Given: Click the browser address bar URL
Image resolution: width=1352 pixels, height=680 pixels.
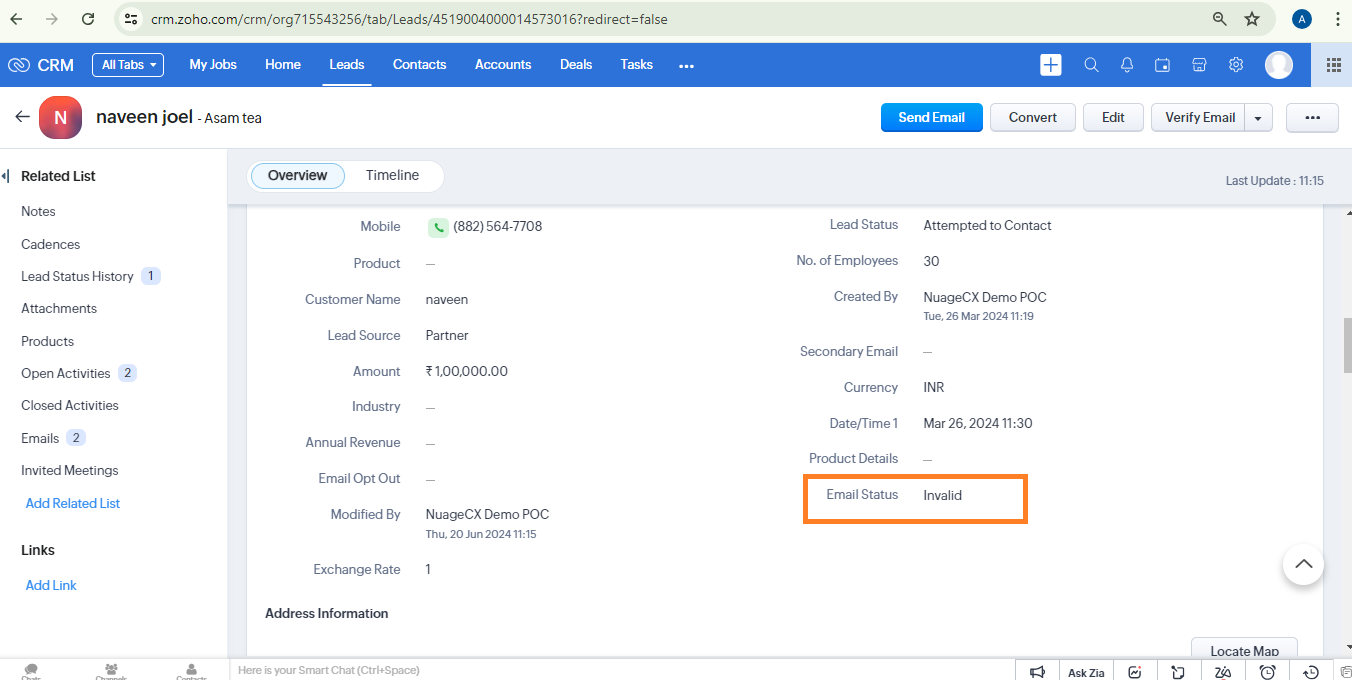Looking at the screenshot, I should coord(409,19).
